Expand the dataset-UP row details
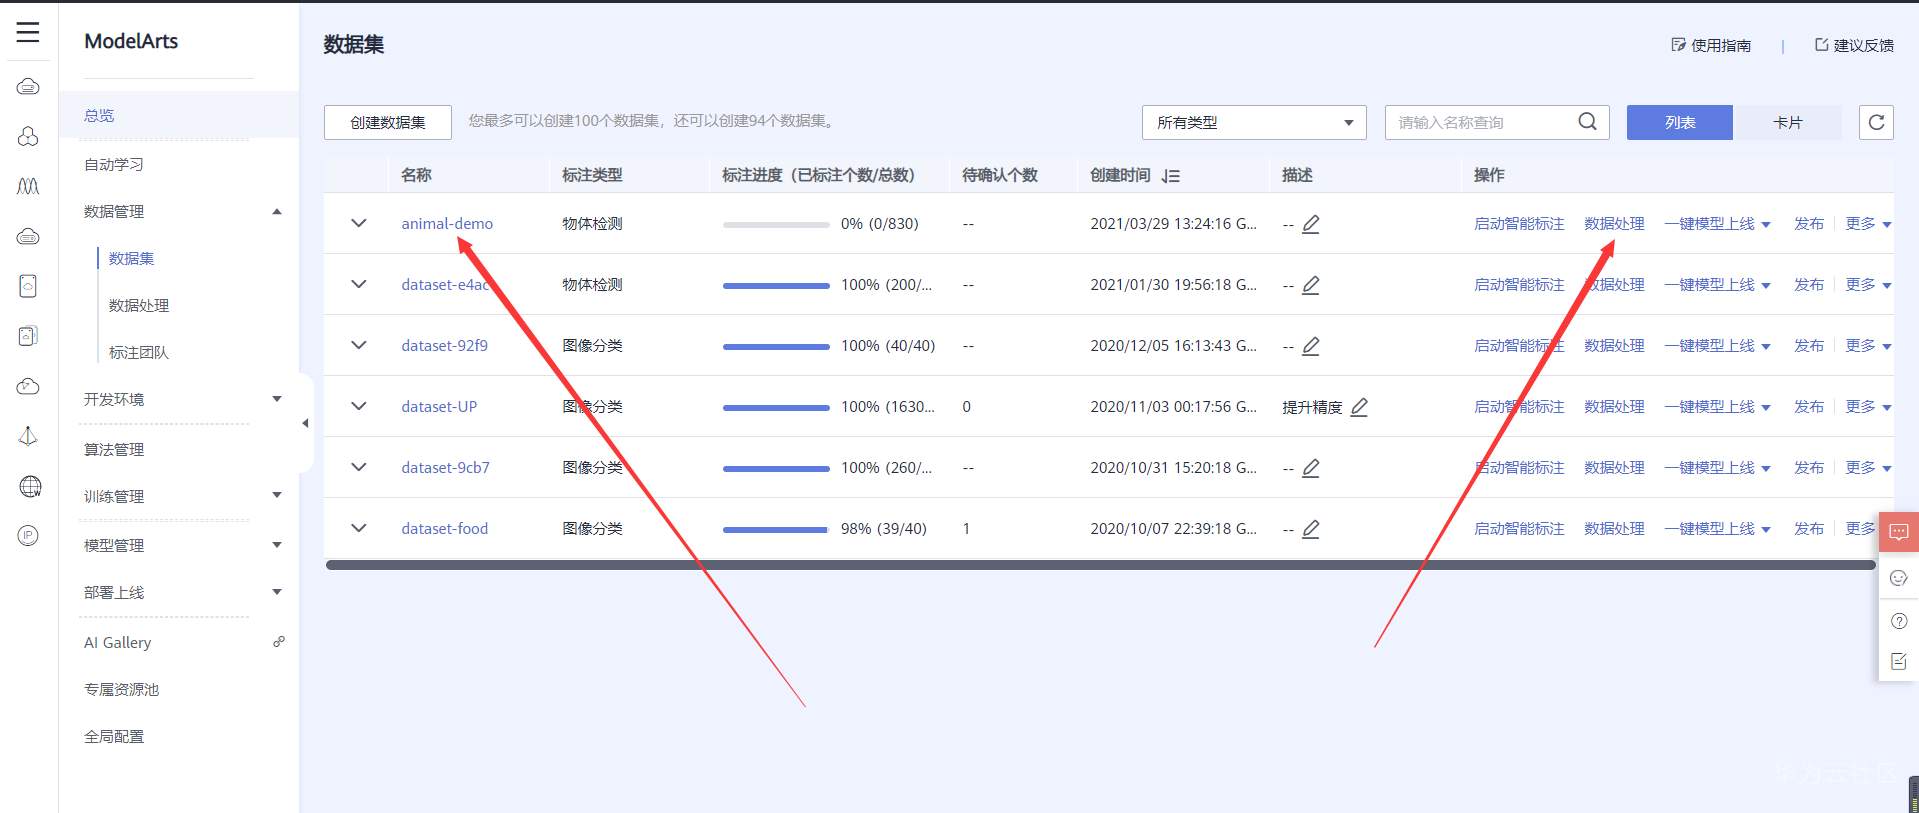 pos(359,406)
